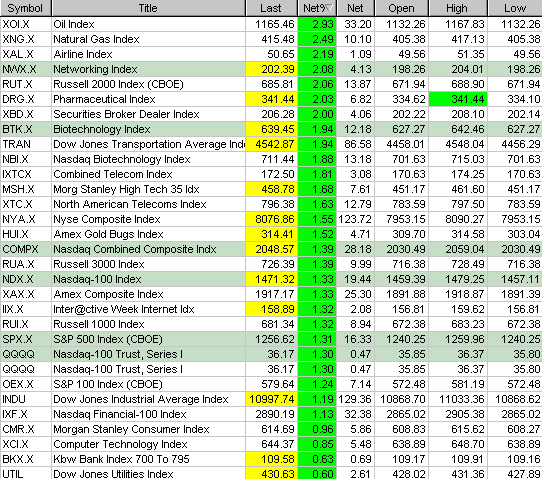Sort by the Last column header
This screenshot has height=479, width=542.
click(271, 8)
